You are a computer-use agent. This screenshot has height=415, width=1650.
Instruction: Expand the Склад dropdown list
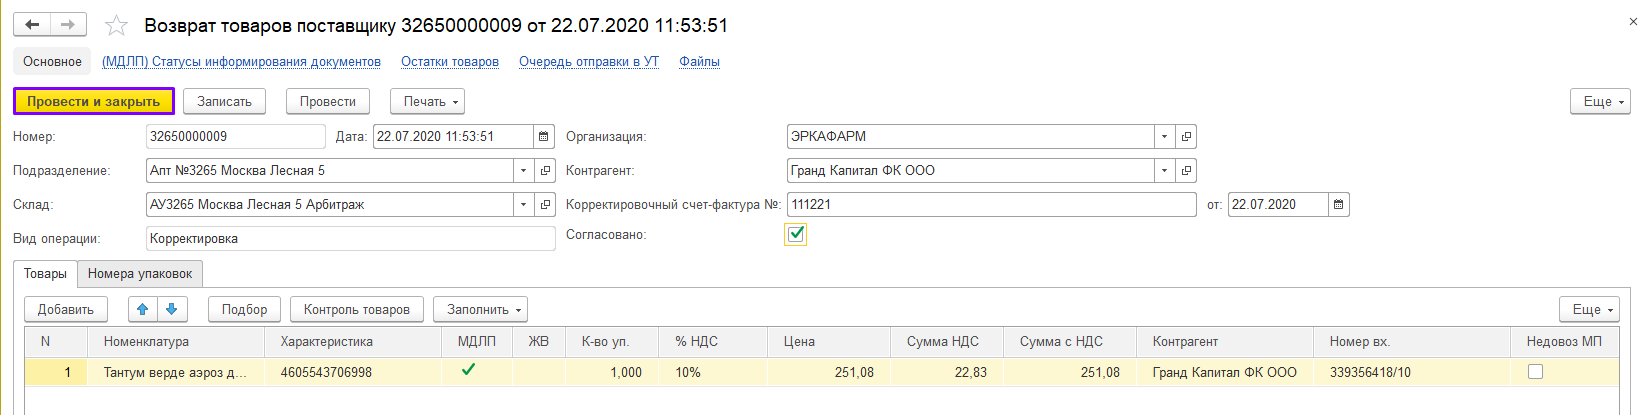(x=523, y=205)
